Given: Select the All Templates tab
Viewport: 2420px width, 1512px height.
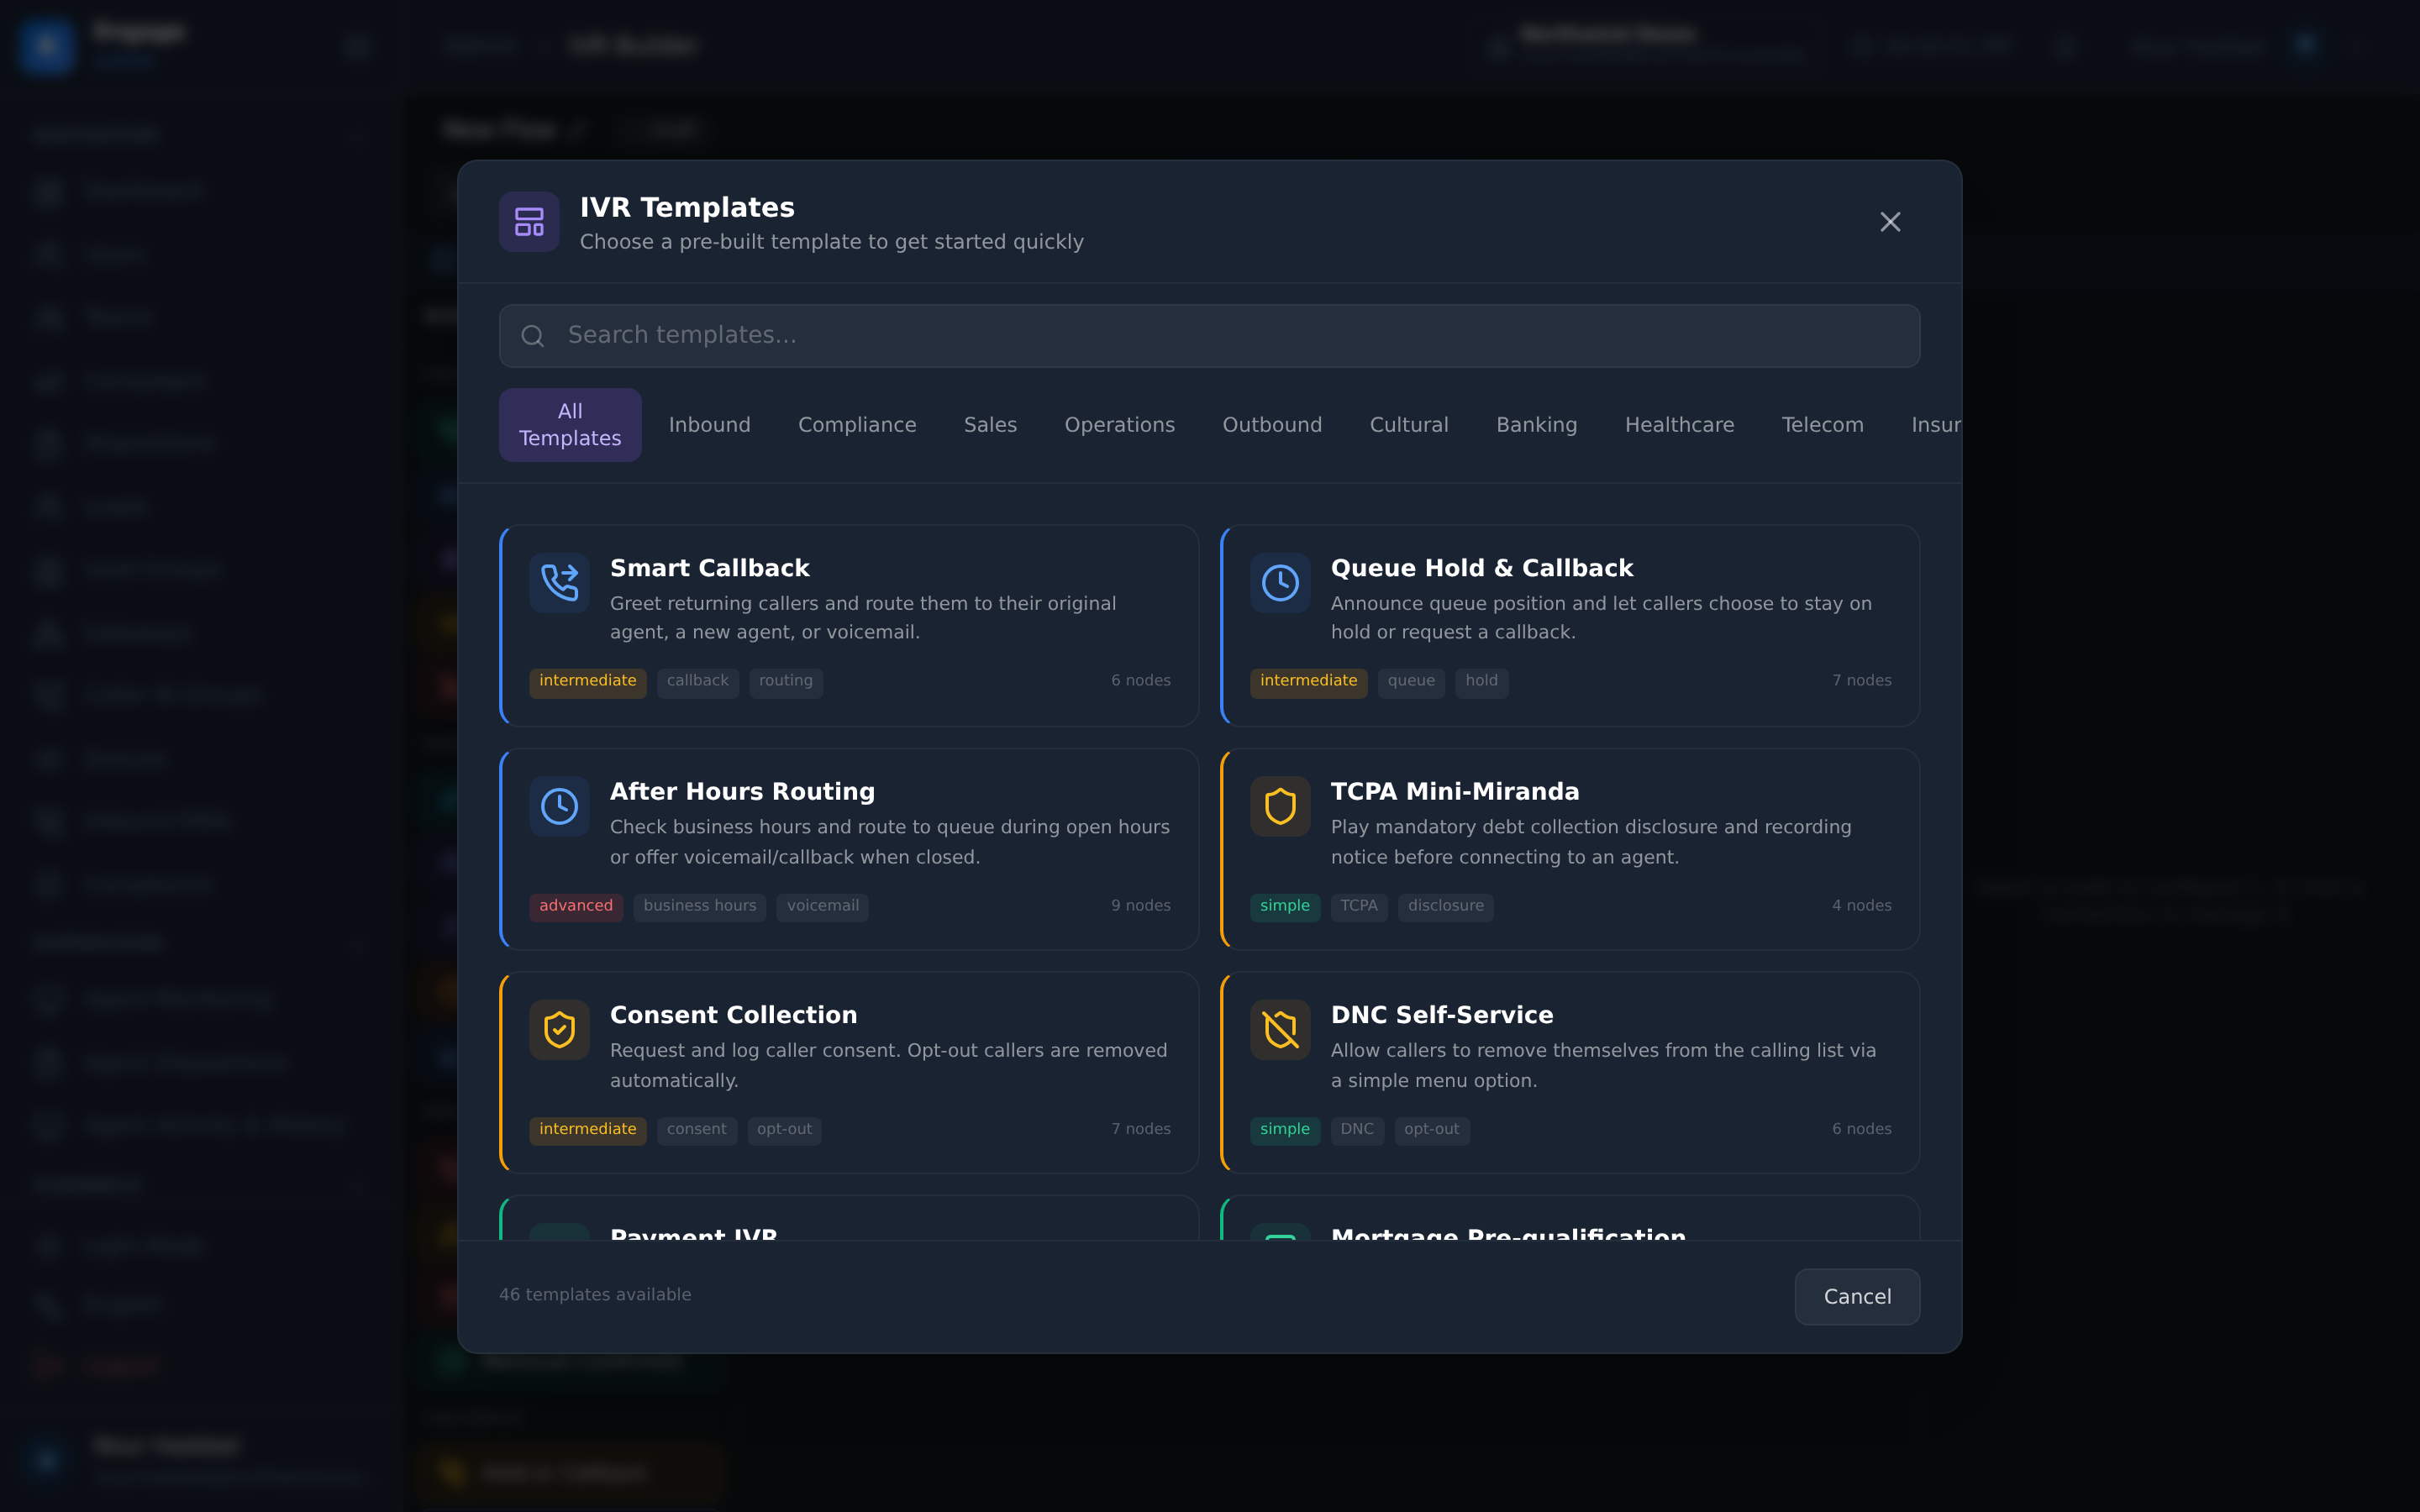Looking at the screenshot, I should [x=570, y=425].
